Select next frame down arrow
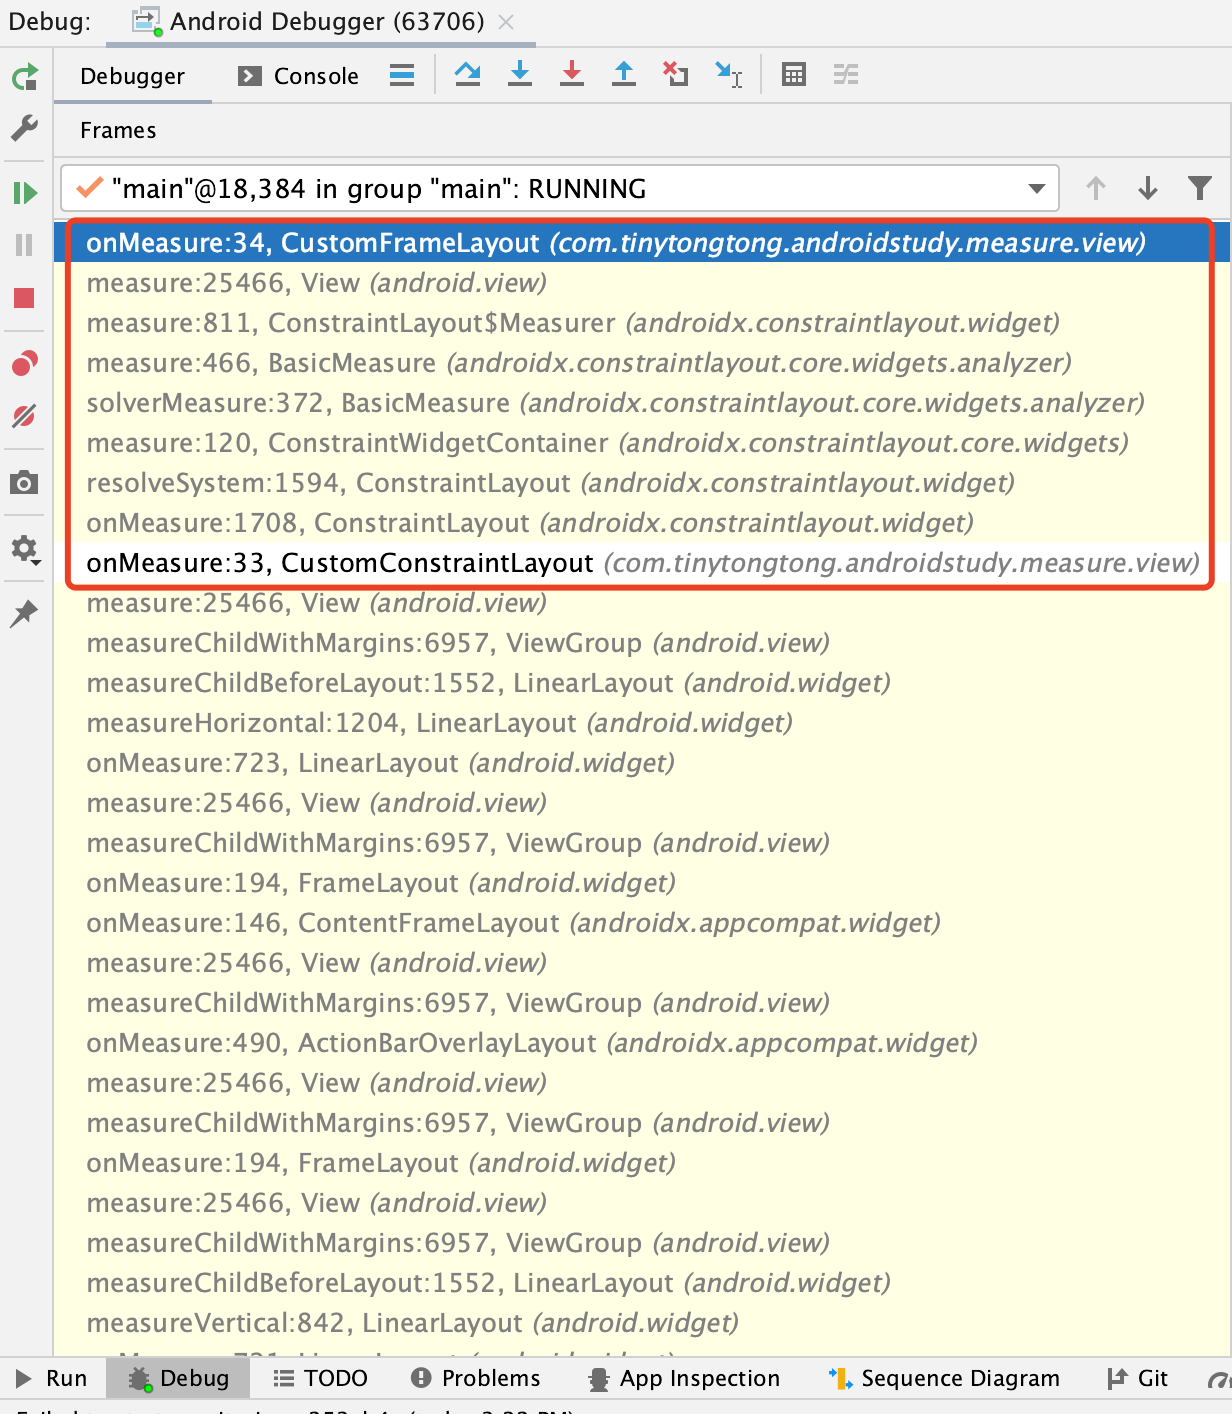This screenshot has height=1414, width=1232. click(1148, 188)
